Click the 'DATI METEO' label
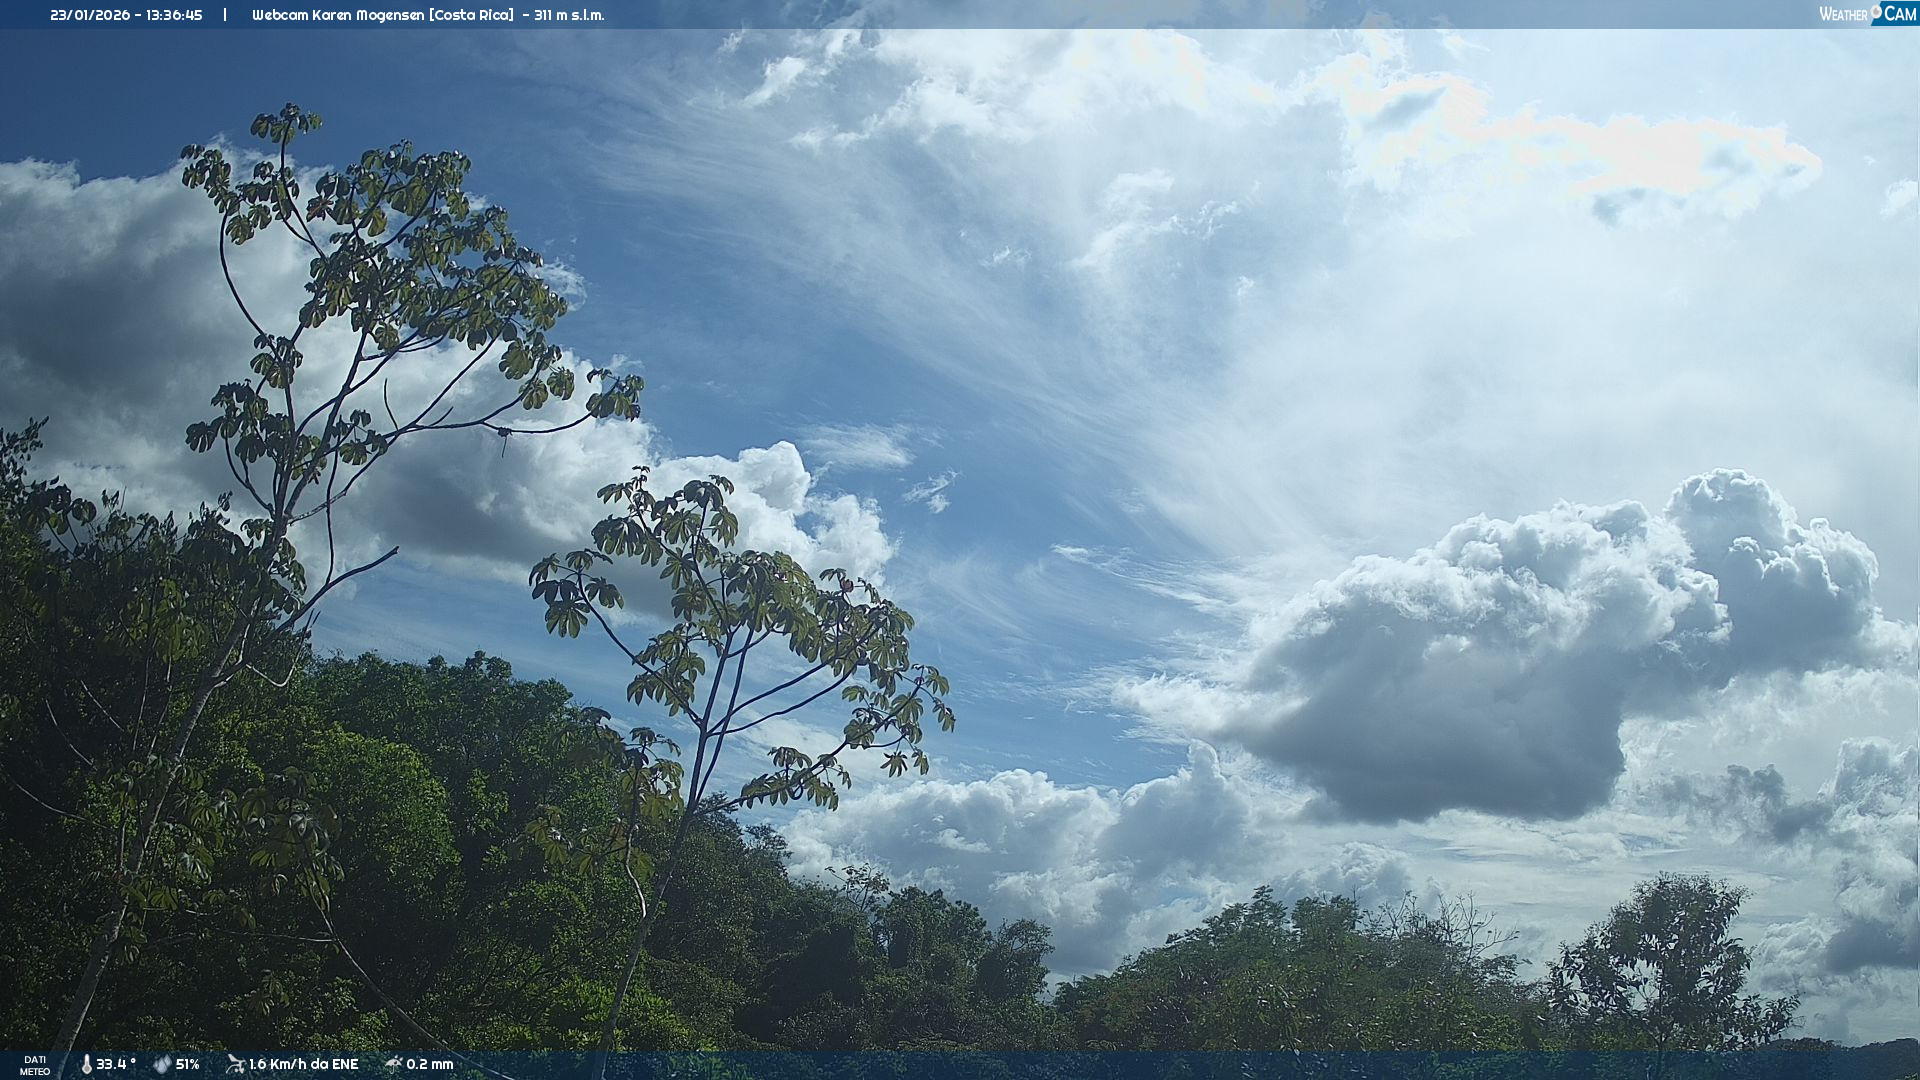This screenshot has width=1920, height=1080. tap(35, 1065)
